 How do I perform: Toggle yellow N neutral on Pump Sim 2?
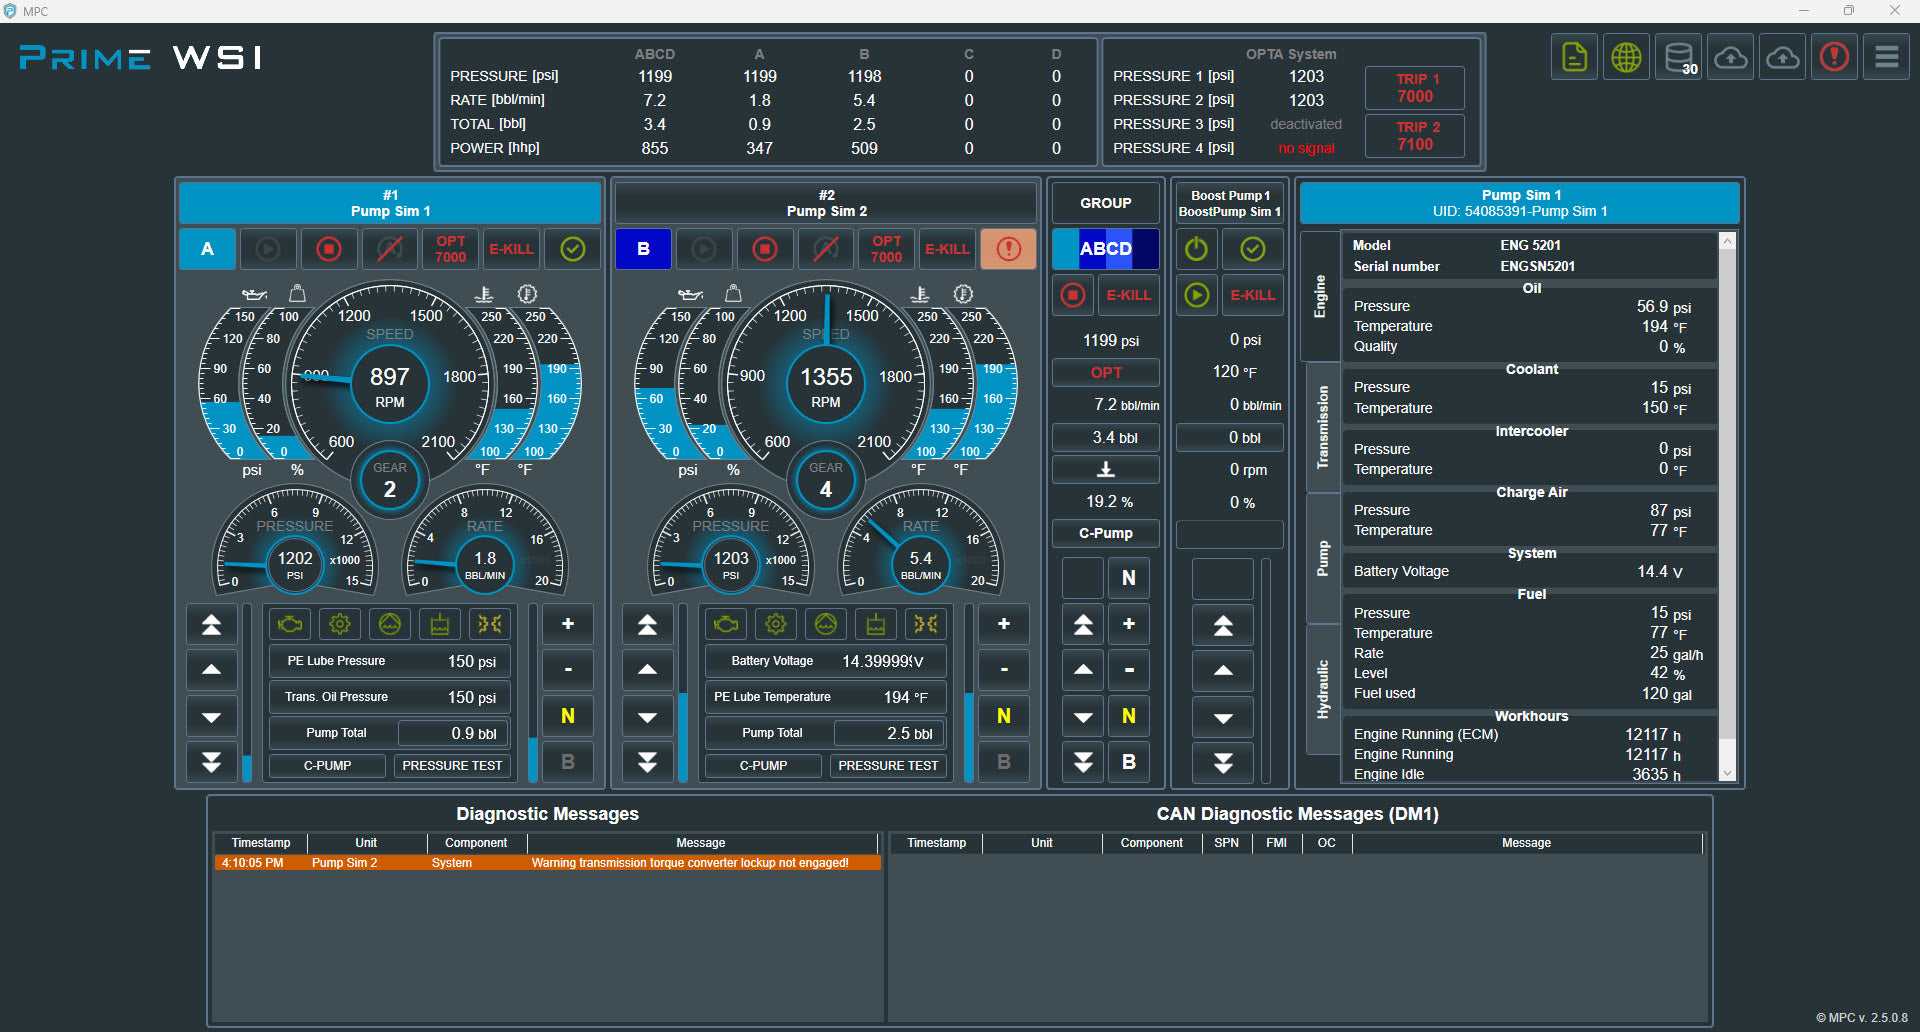1004,716
